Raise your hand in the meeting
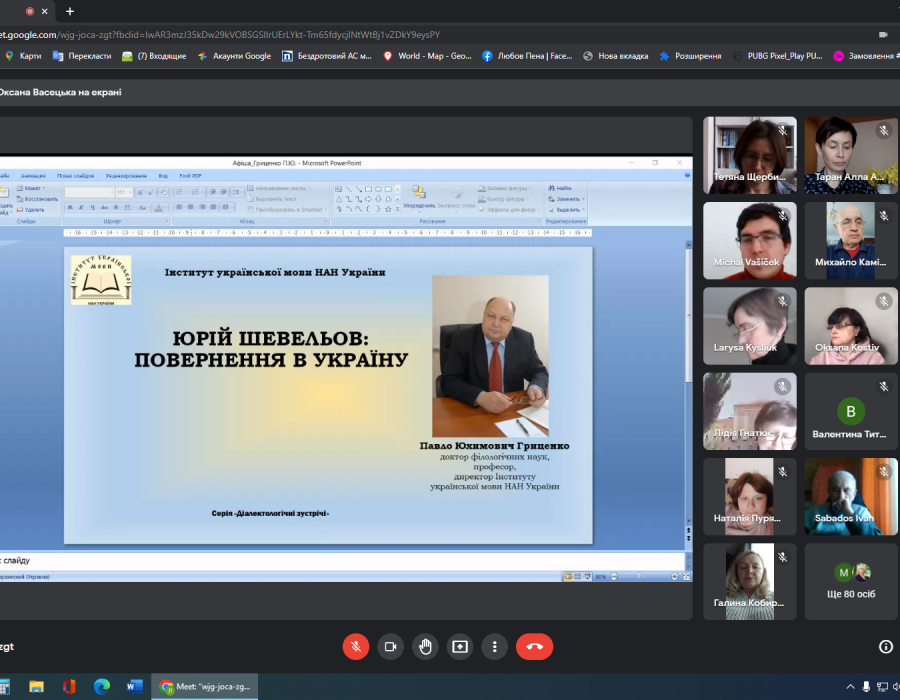This screenshot has width=900, height=700. (425, 647)
